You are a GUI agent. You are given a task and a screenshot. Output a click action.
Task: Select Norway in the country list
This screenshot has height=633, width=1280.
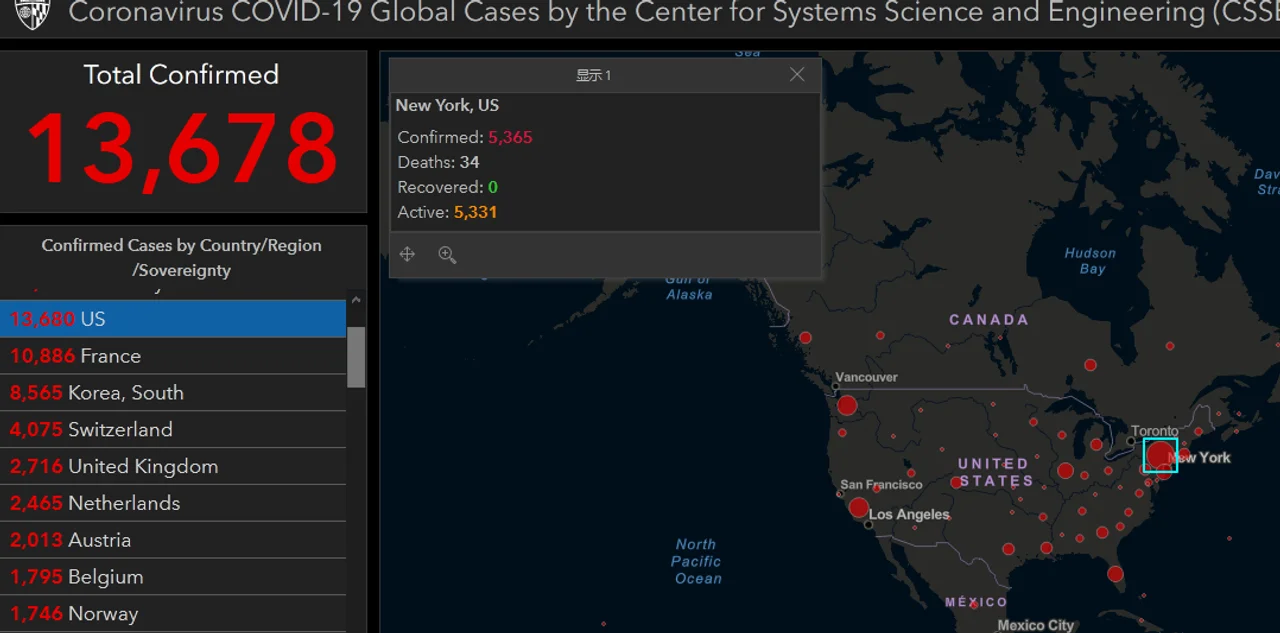173,614
